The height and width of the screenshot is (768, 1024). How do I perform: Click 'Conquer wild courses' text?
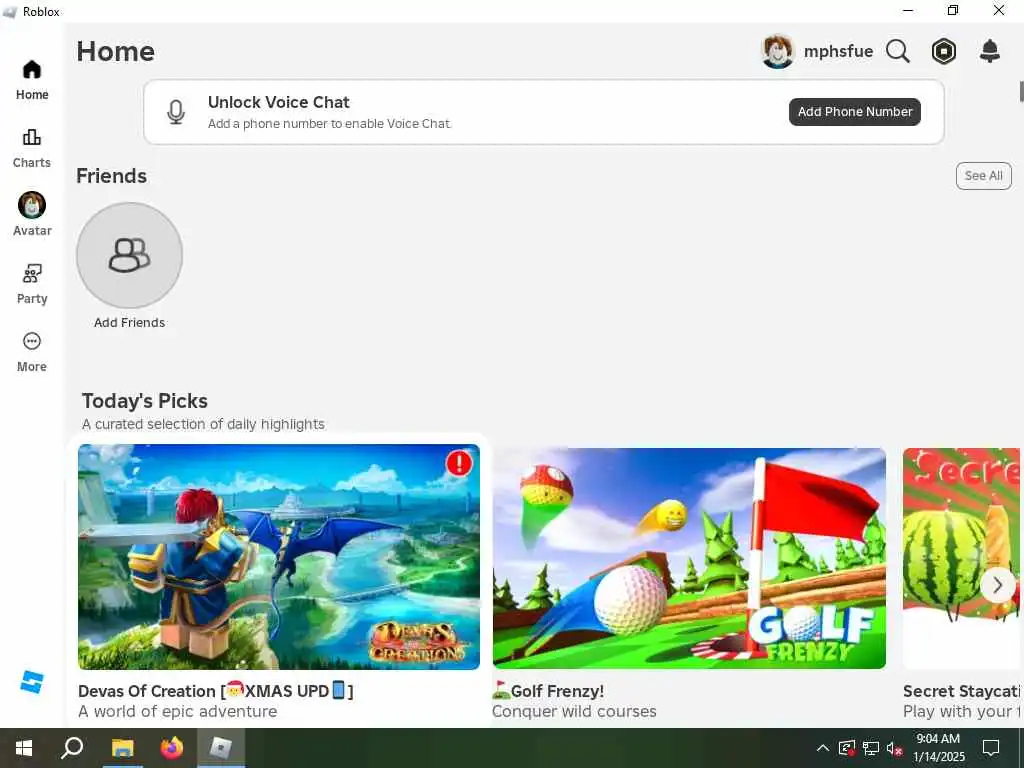[574, 711]
